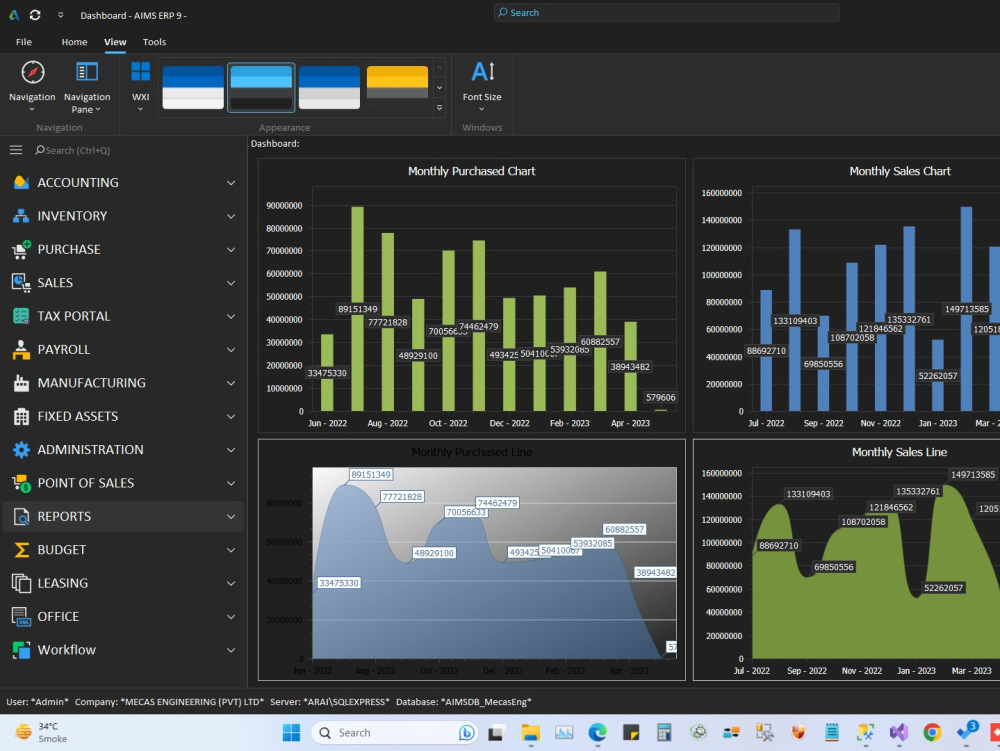The width and height of the screenshot is (1000, 751).
Task: Click the AIMS application logo
Action: pos(13,15)
